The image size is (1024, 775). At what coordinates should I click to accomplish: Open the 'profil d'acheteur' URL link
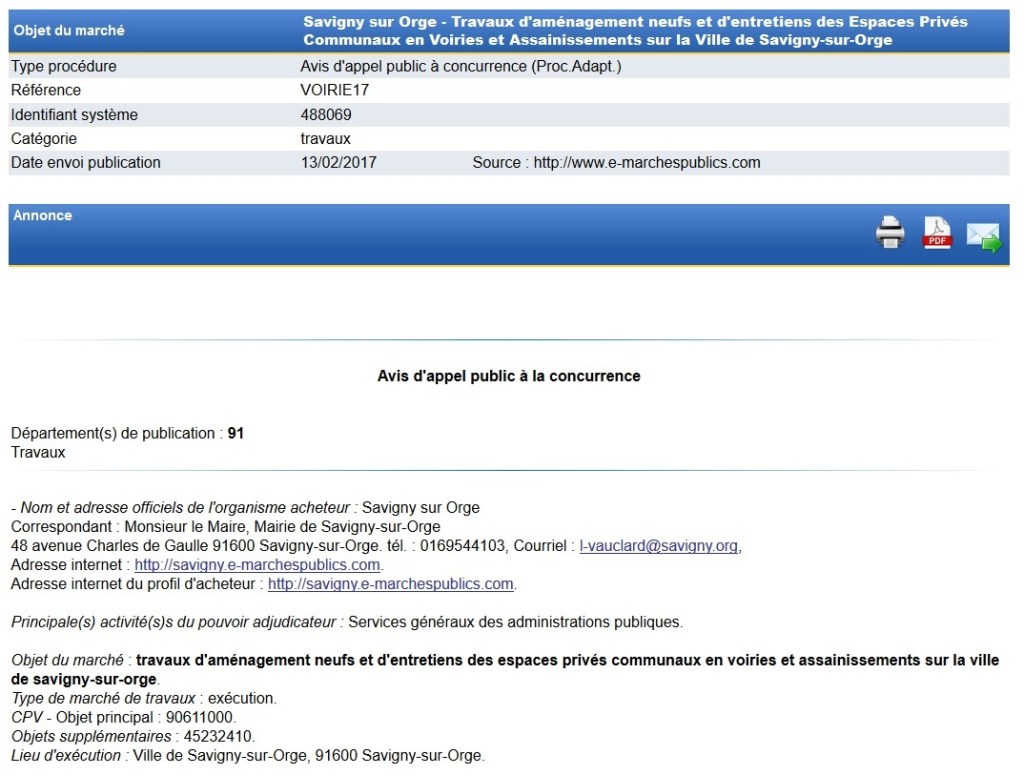(x=391, y=584)
